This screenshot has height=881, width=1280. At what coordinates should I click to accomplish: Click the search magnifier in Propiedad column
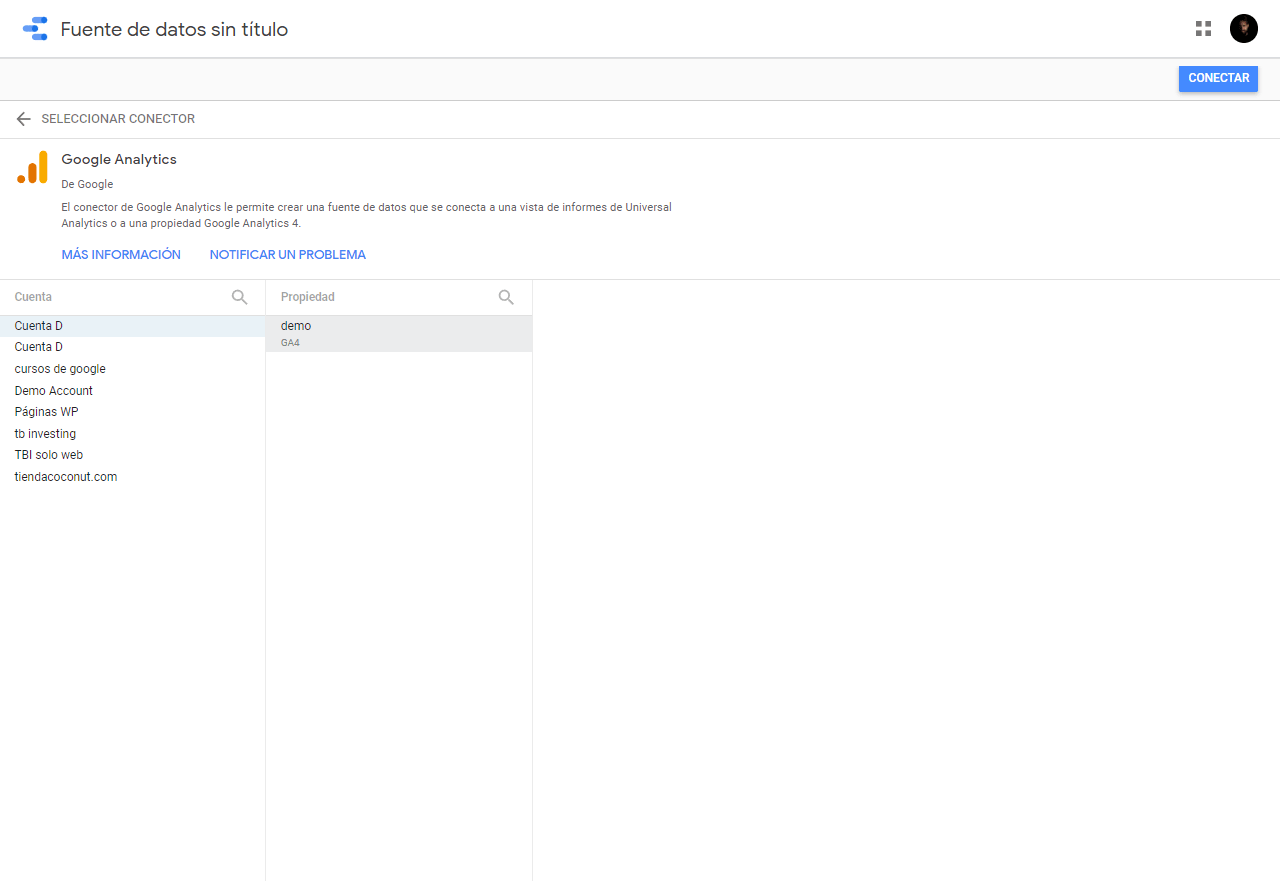(506, 297)
